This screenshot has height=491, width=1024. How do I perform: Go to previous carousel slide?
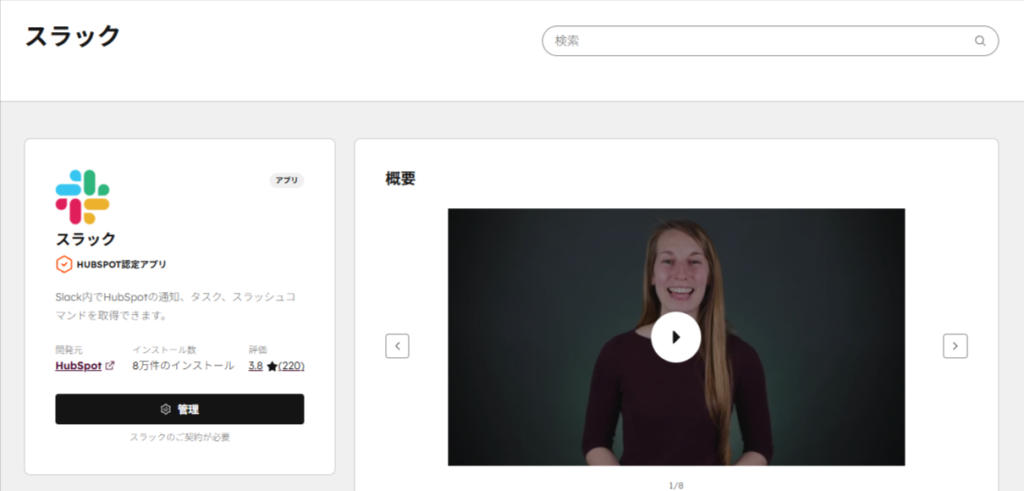coord(397,346)
